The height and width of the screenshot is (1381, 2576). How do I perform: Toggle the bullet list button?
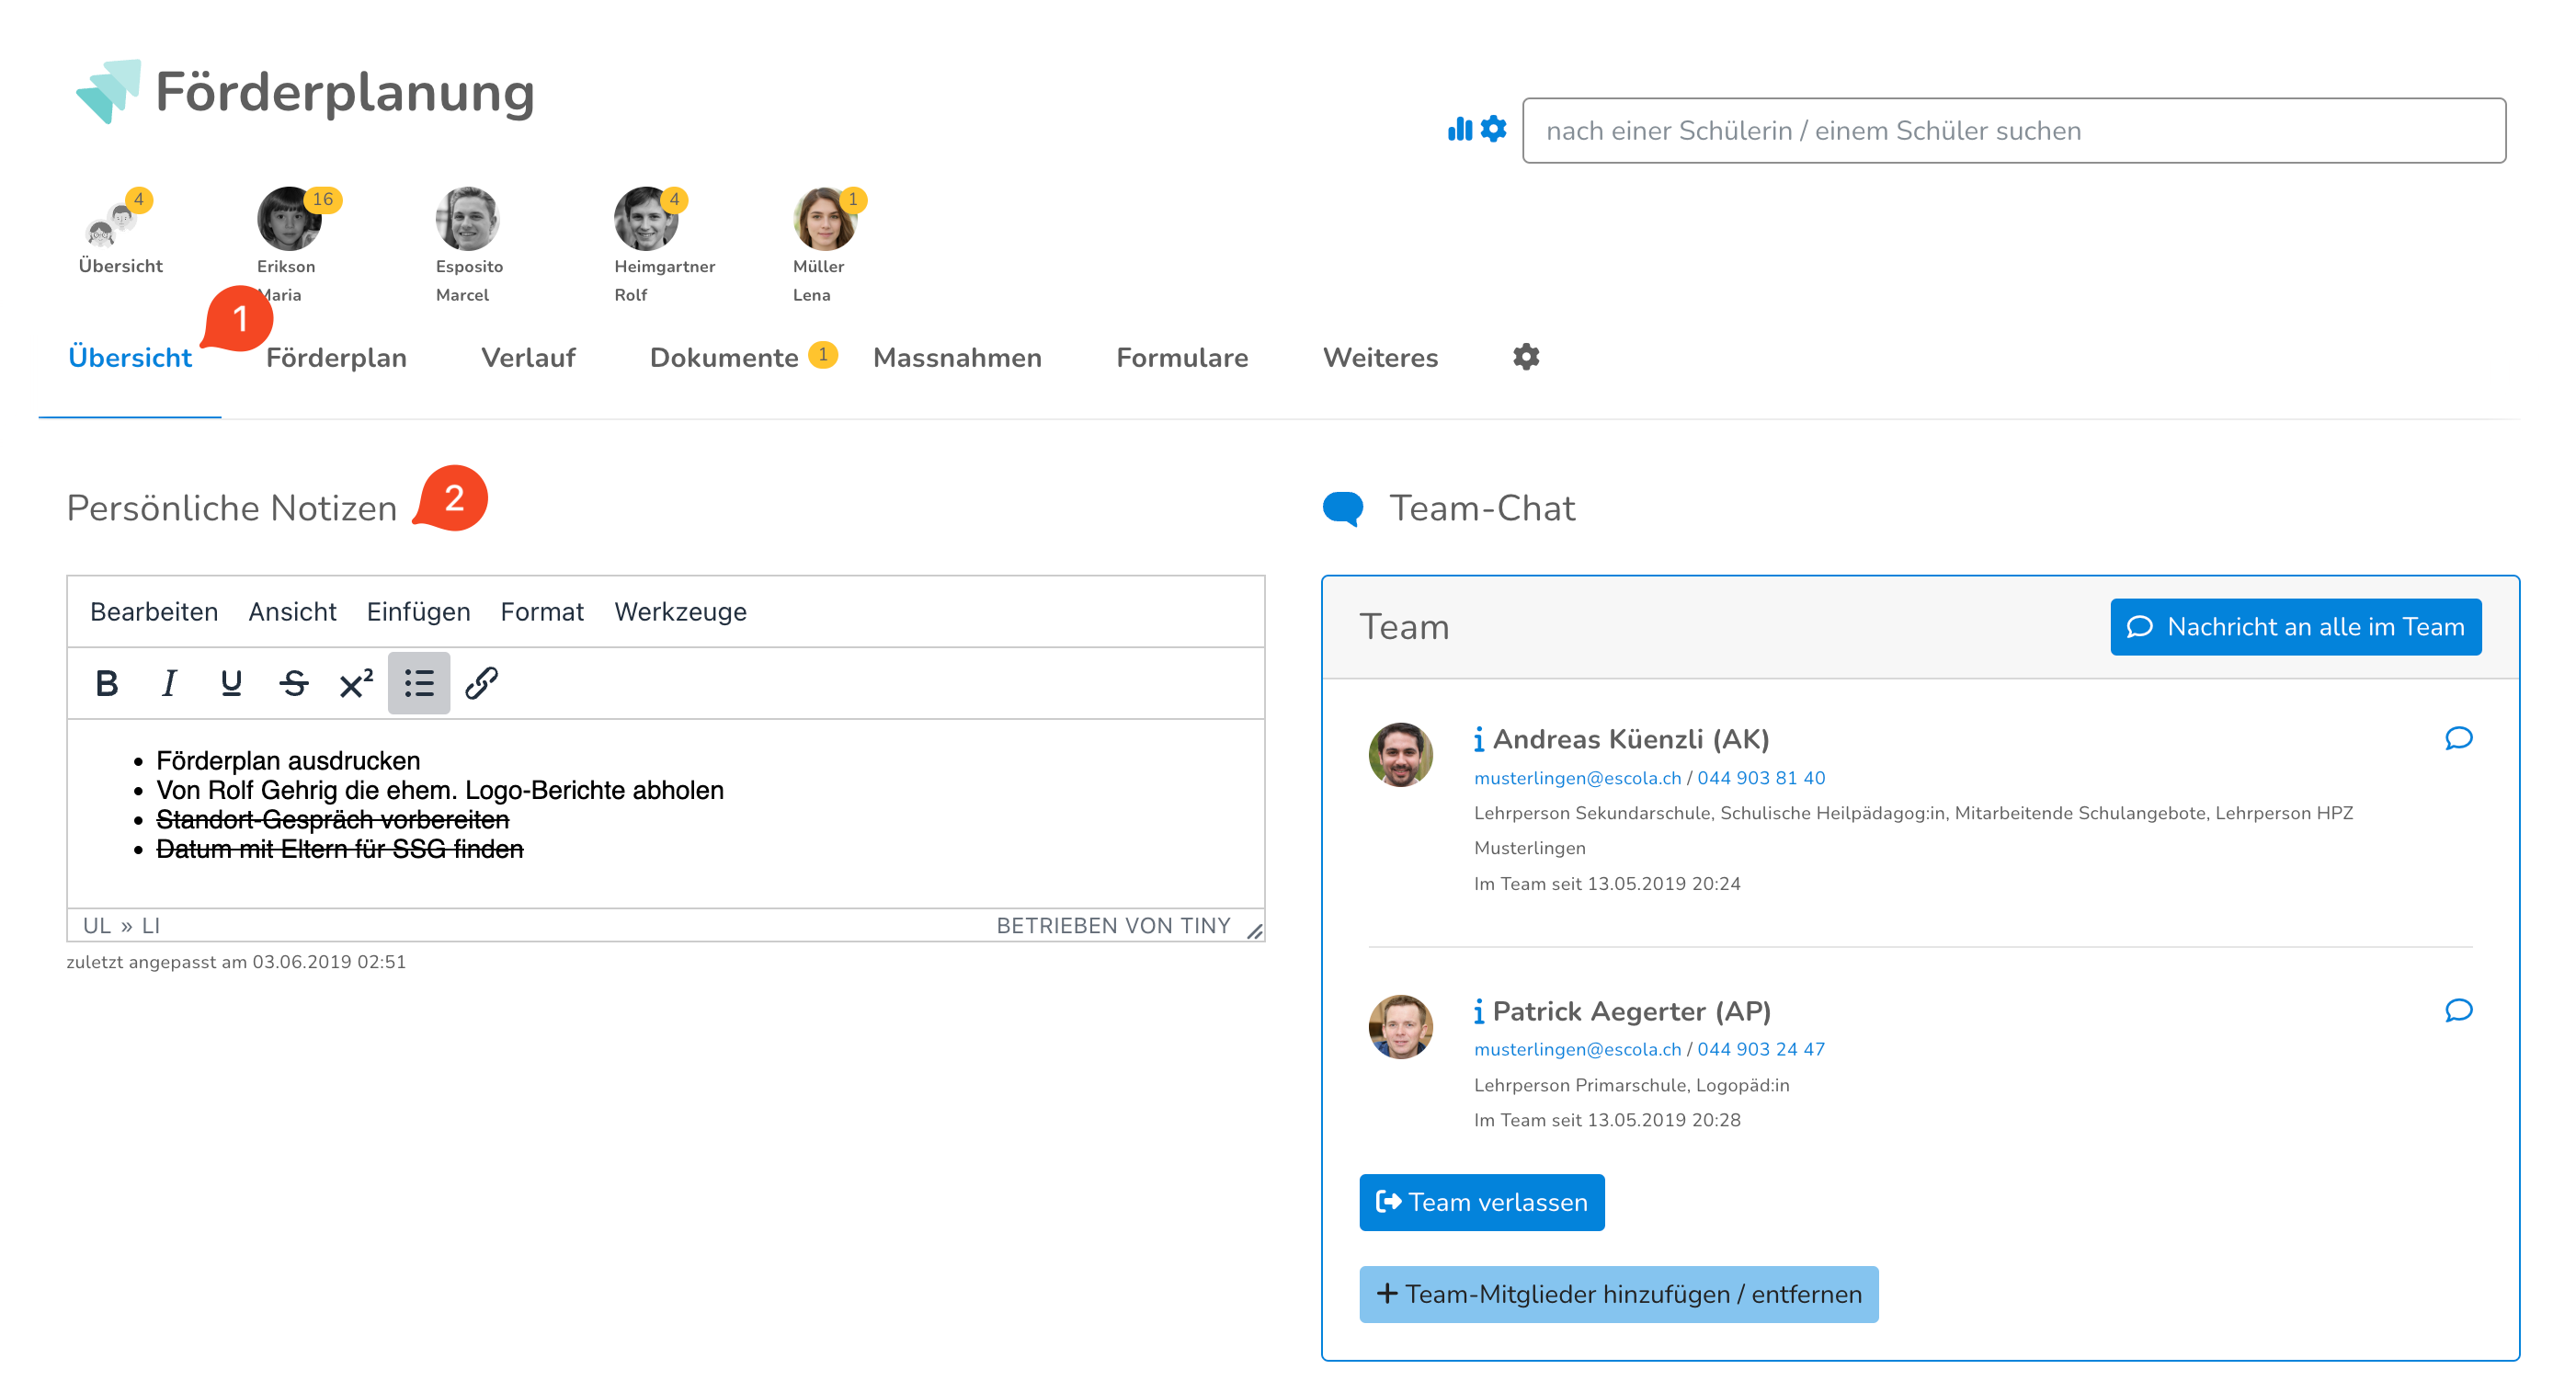(x=418, y=683)
